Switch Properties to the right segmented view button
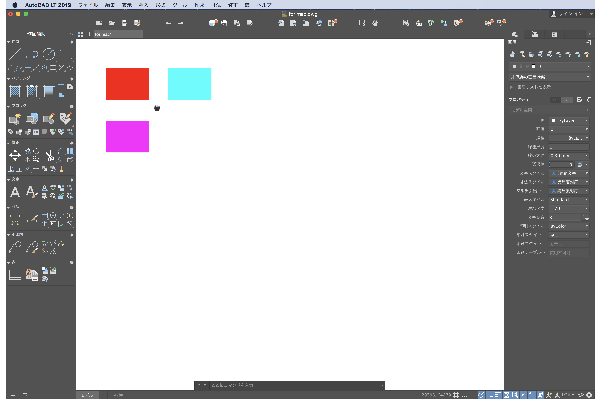Image resolution: width=600 pixels, height=399 pixels. pos(567,99)
